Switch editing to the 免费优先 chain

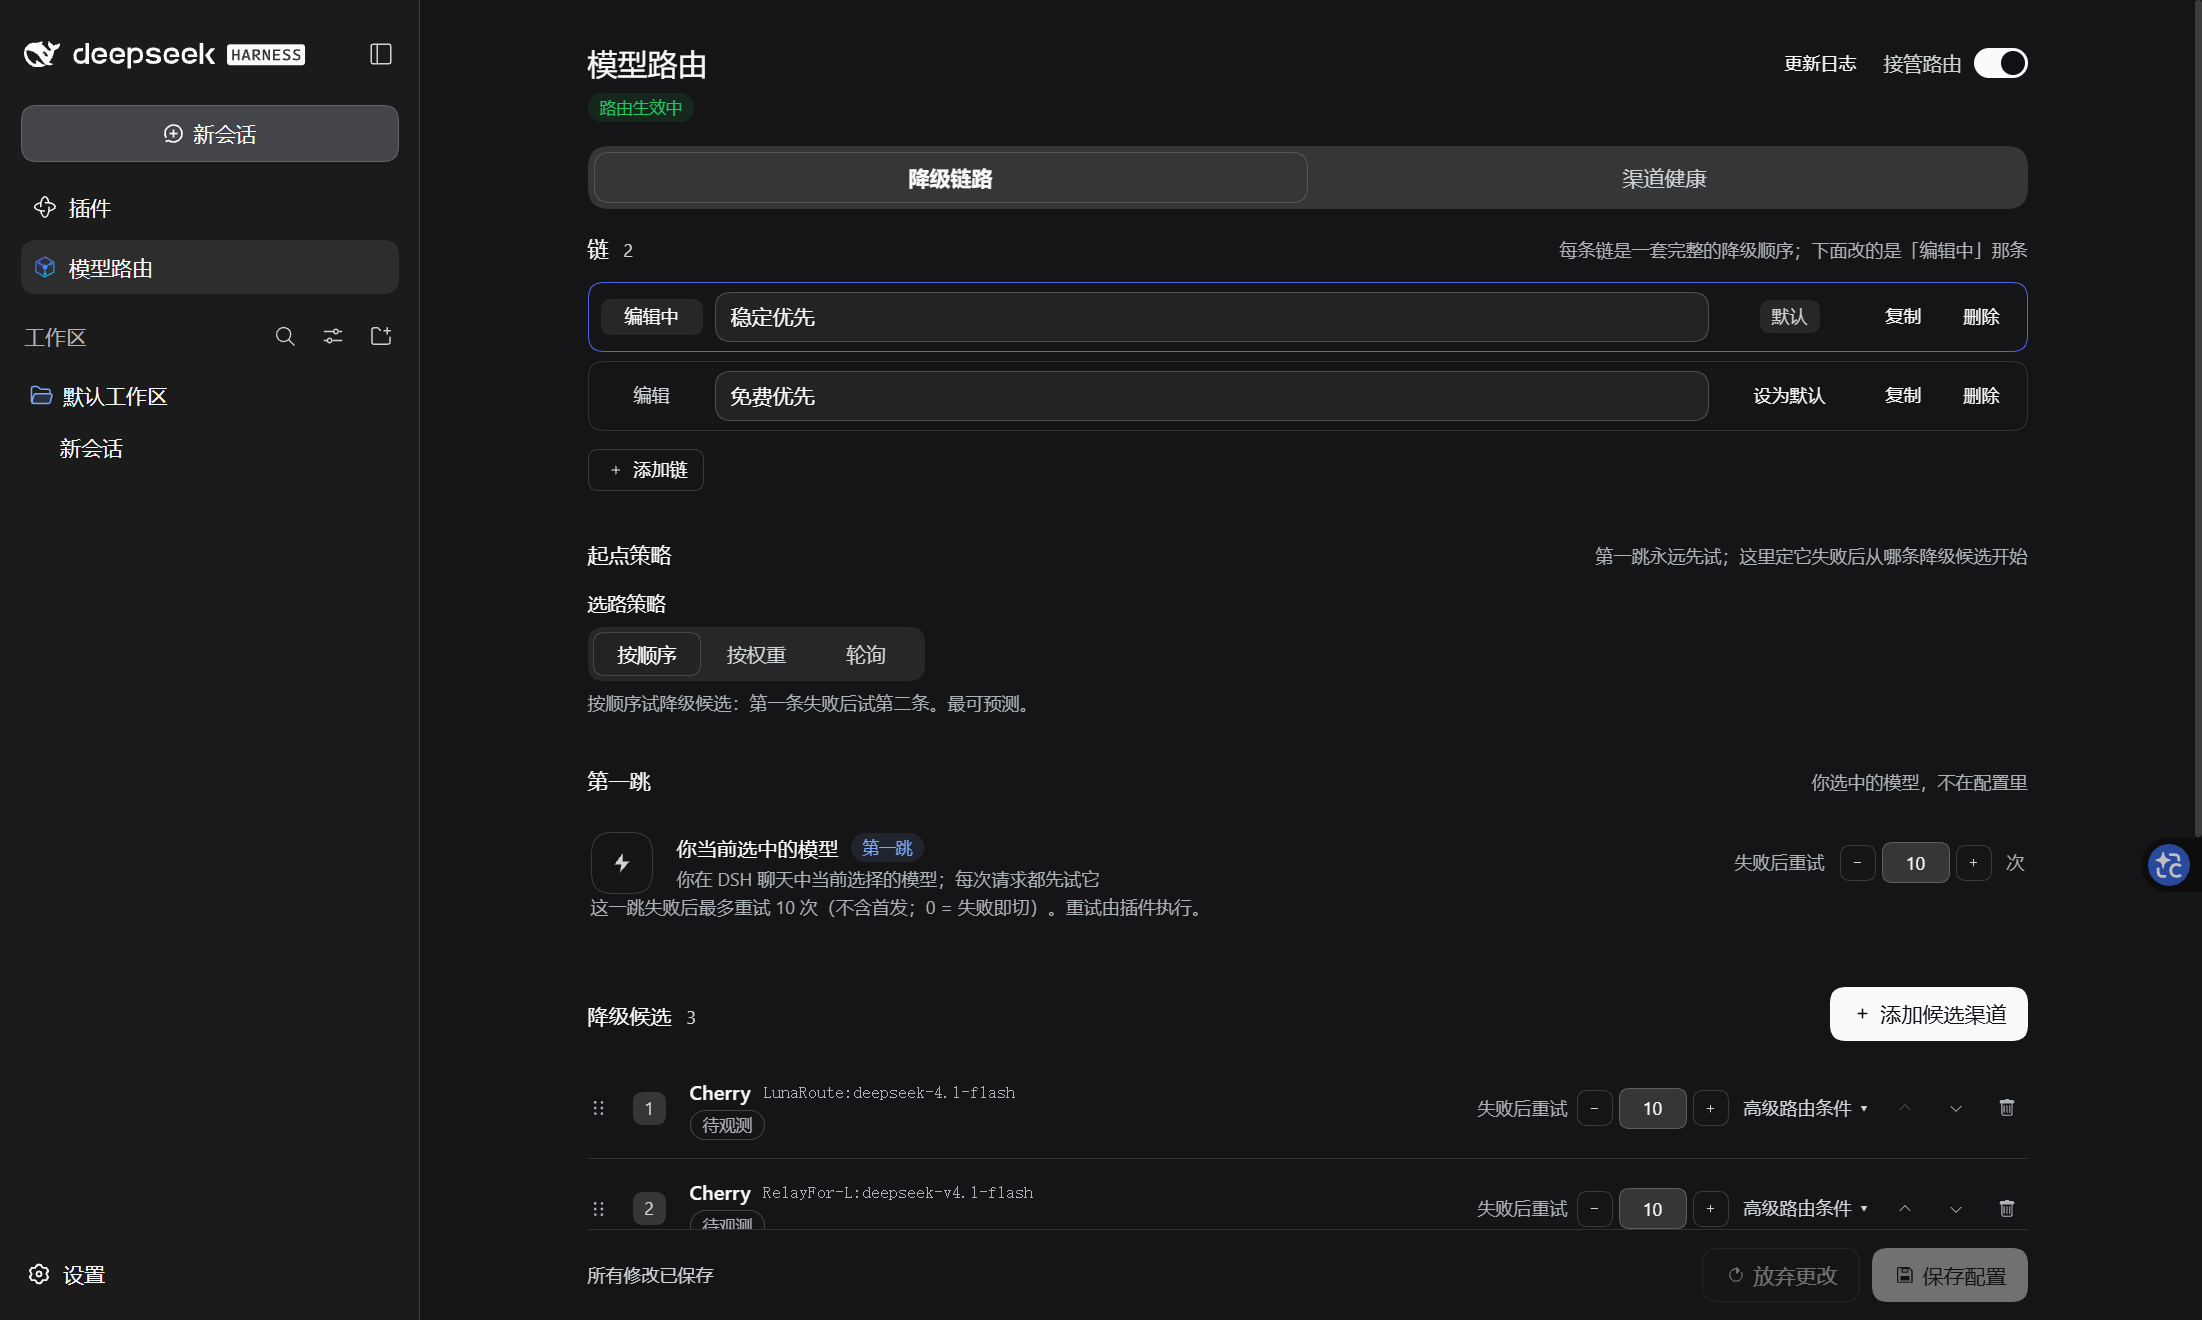(651, 396)
